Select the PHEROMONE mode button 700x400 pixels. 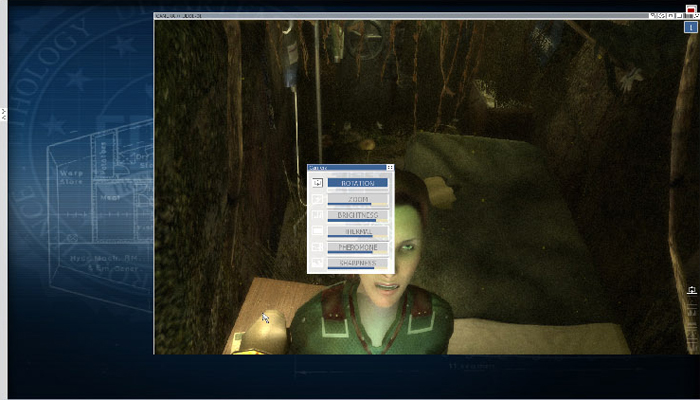(x=358, y=247)
